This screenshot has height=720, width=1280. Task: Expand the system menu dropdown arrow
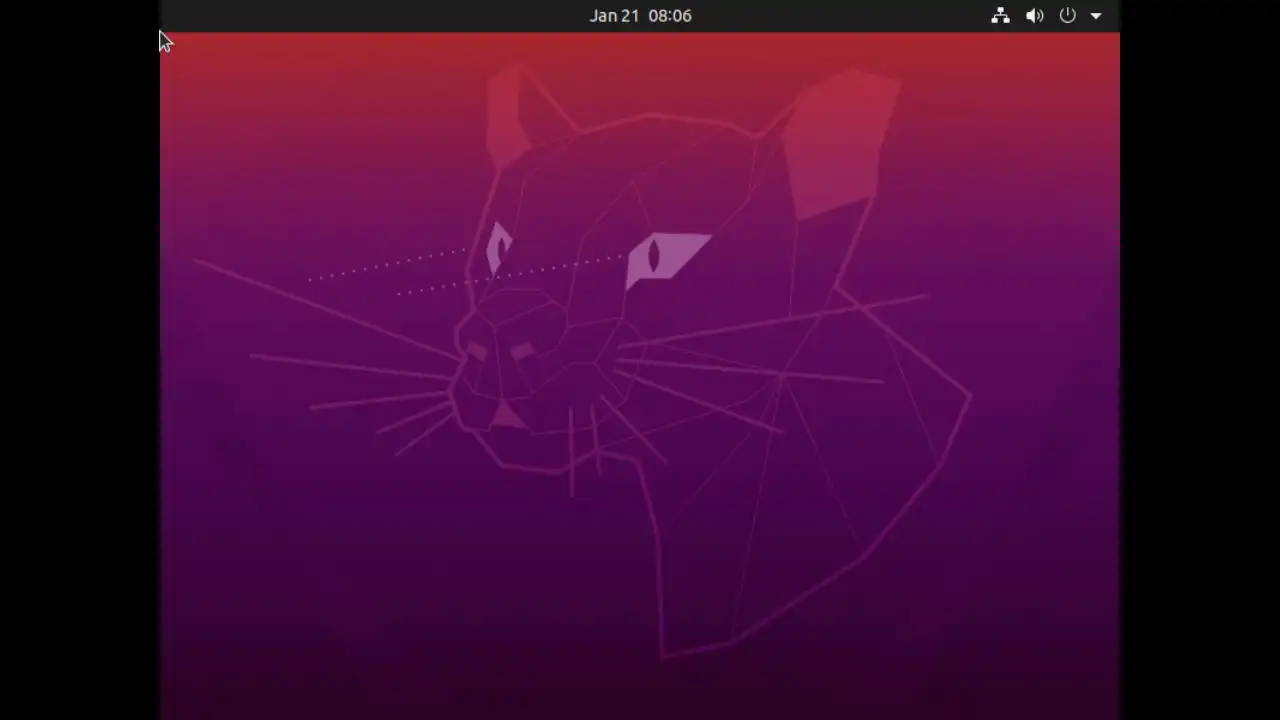pos(1096,16)
